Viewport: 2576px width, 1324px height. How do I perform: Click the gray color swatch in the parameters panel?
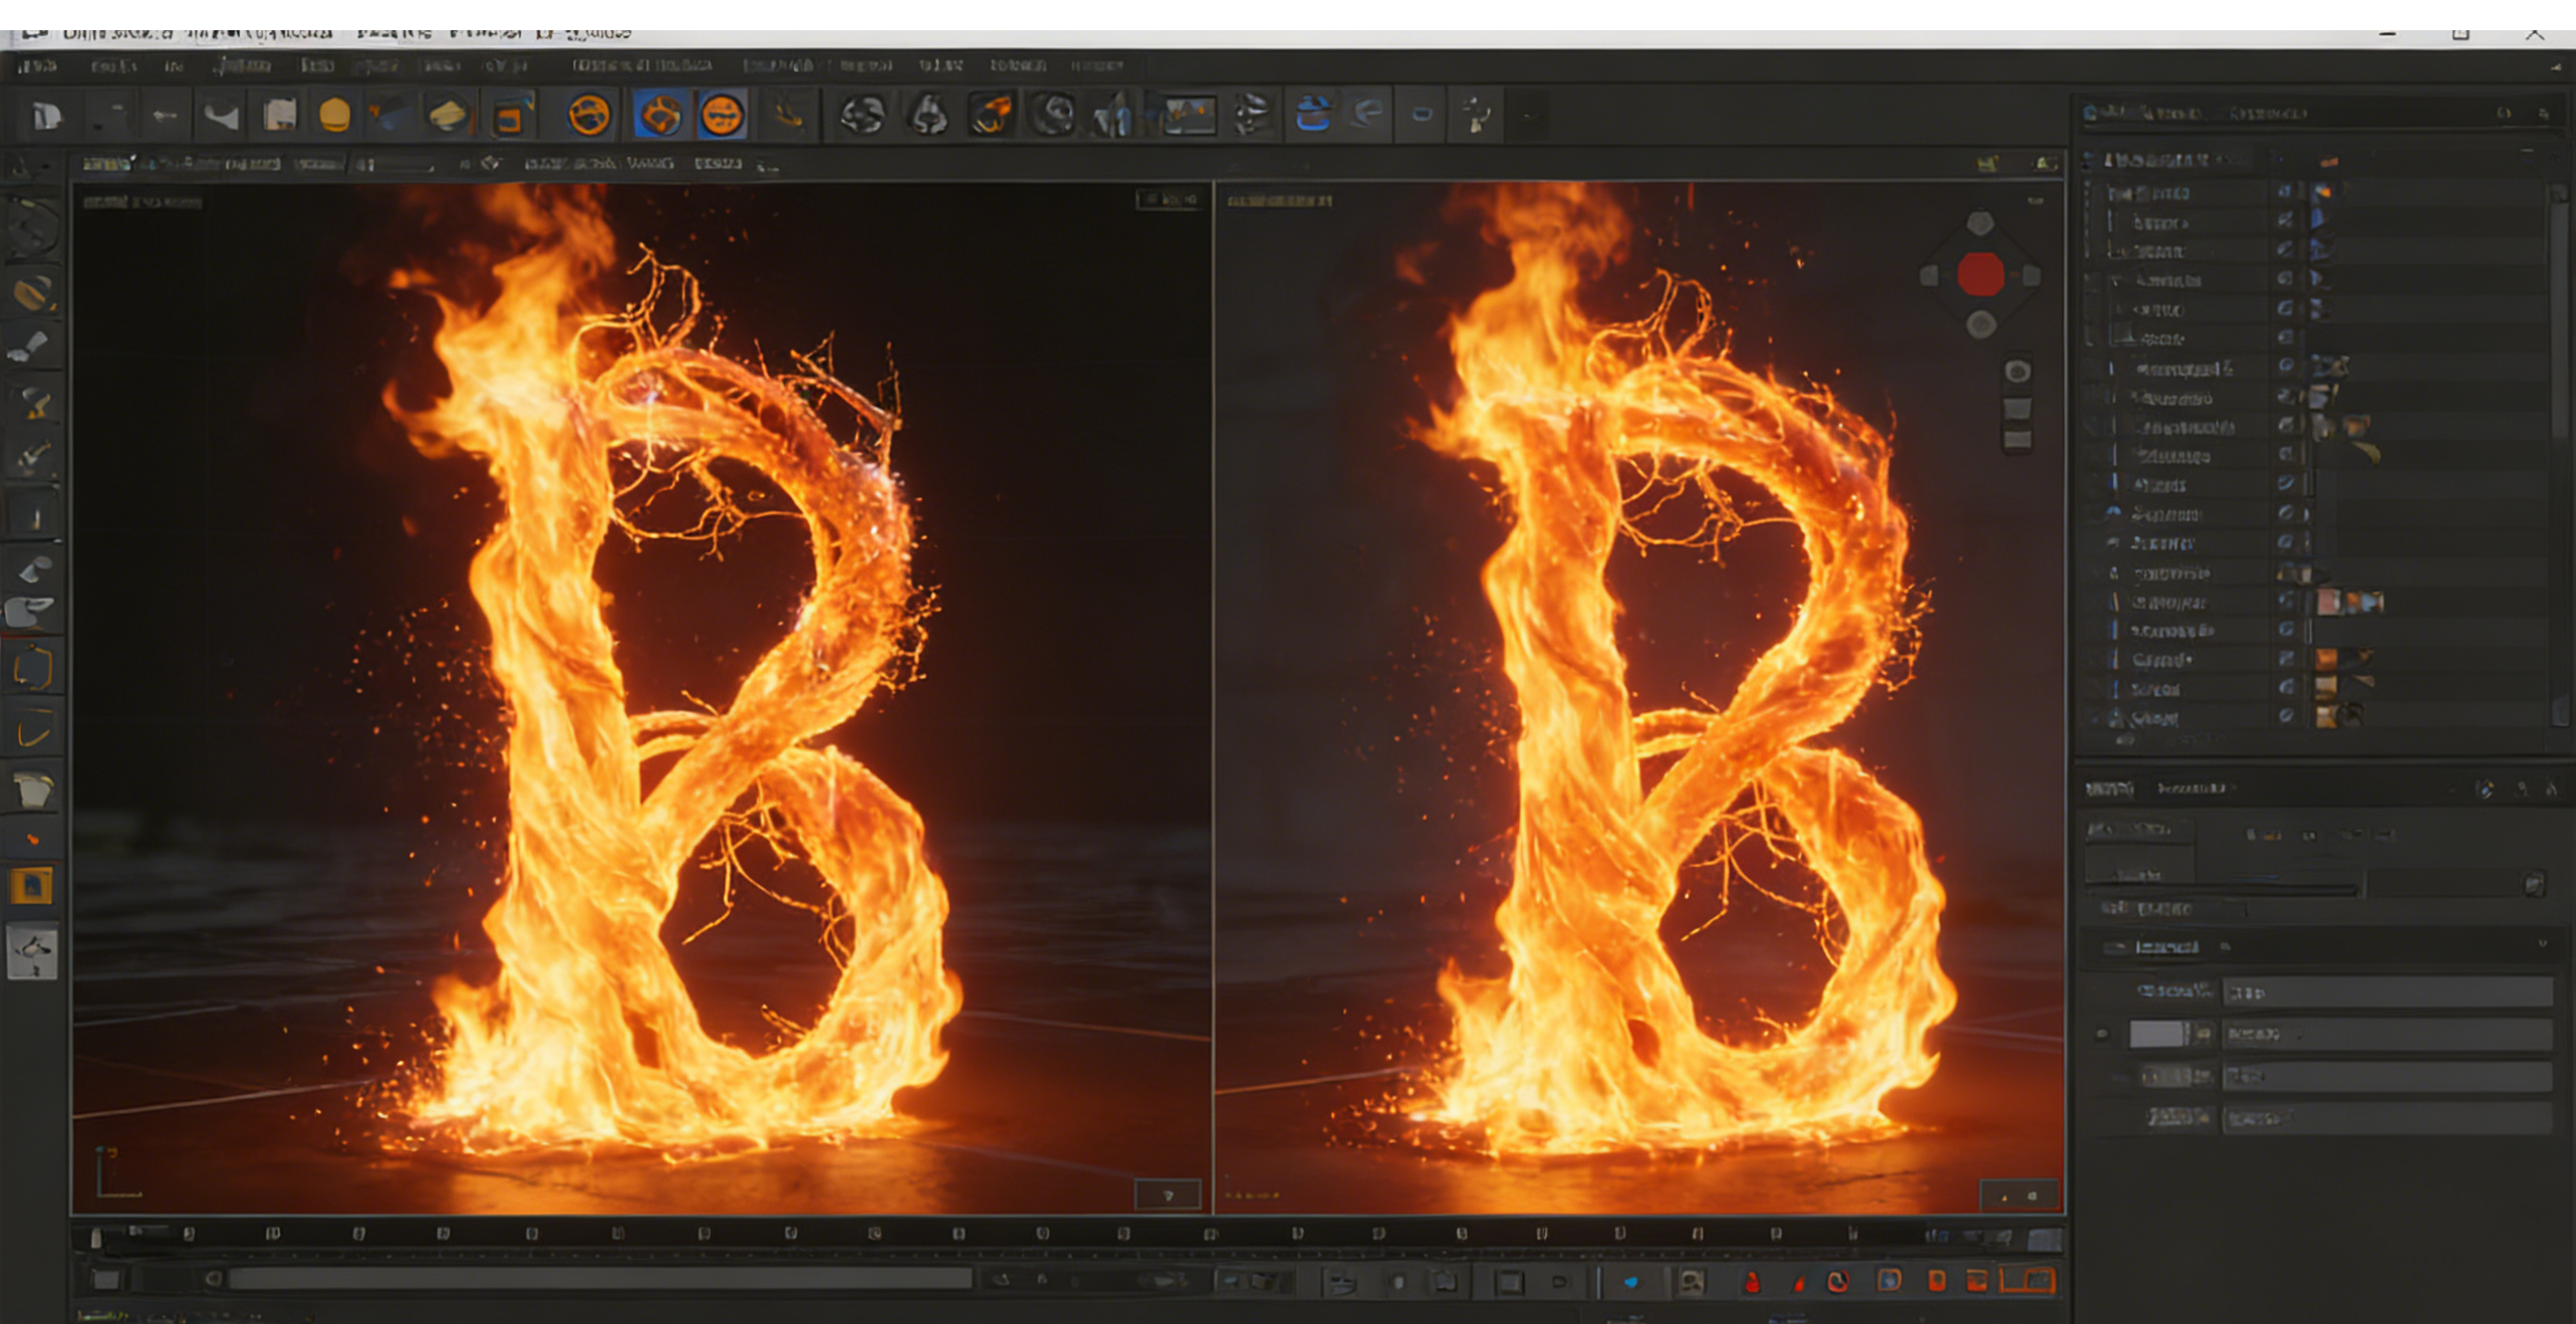(x=2157, y=1034)
